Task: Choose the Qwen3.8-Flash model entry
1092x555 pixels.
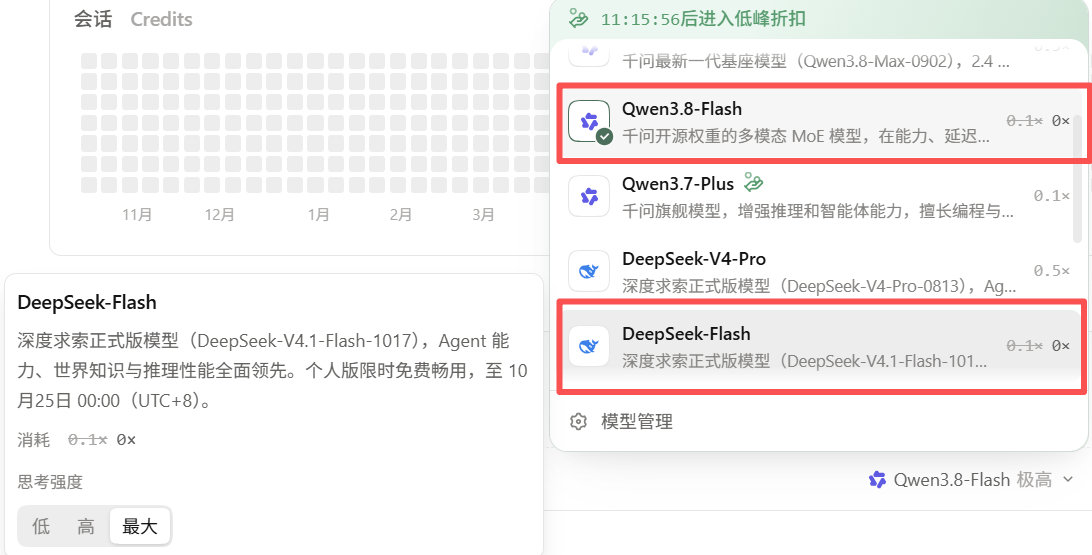Action: 821,121
